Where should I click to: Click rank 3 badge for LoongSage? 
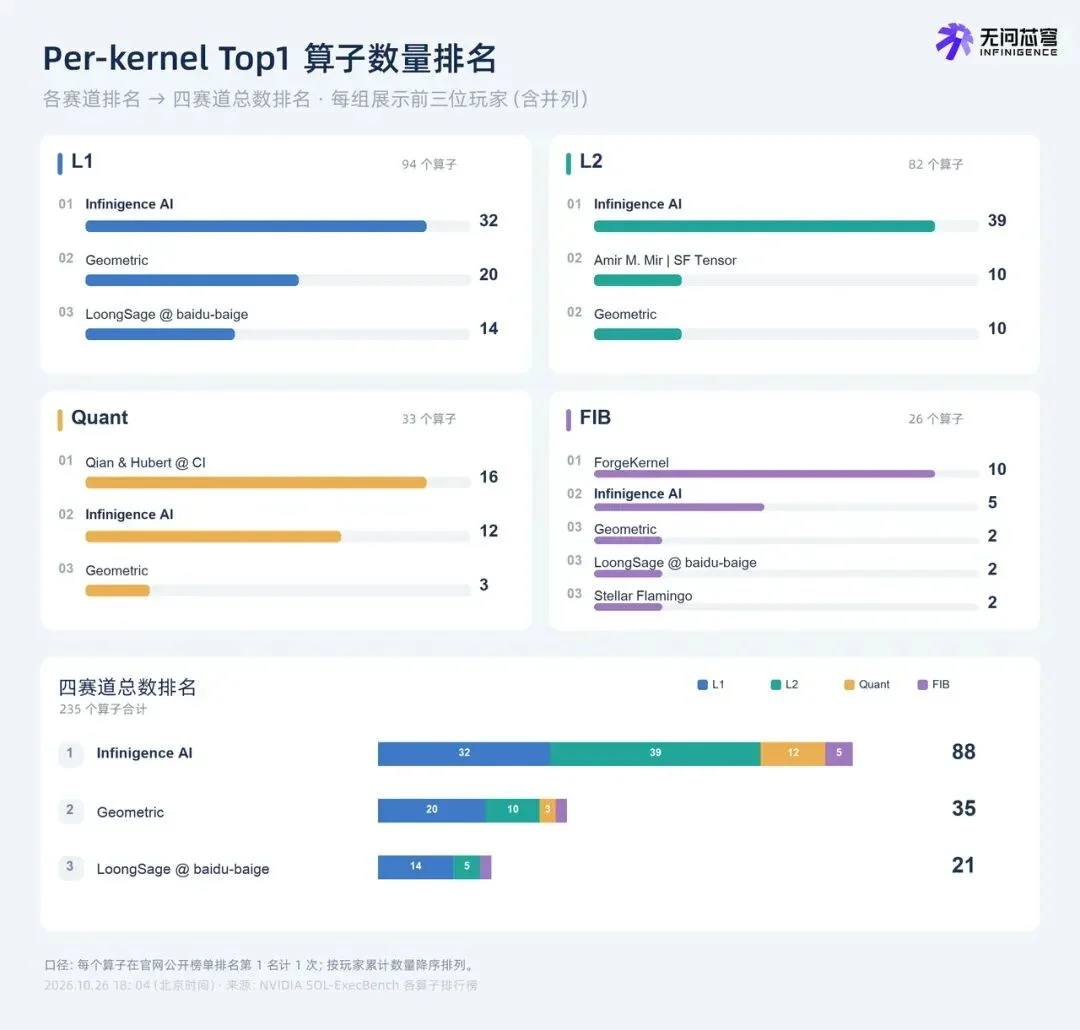(70, 866)
